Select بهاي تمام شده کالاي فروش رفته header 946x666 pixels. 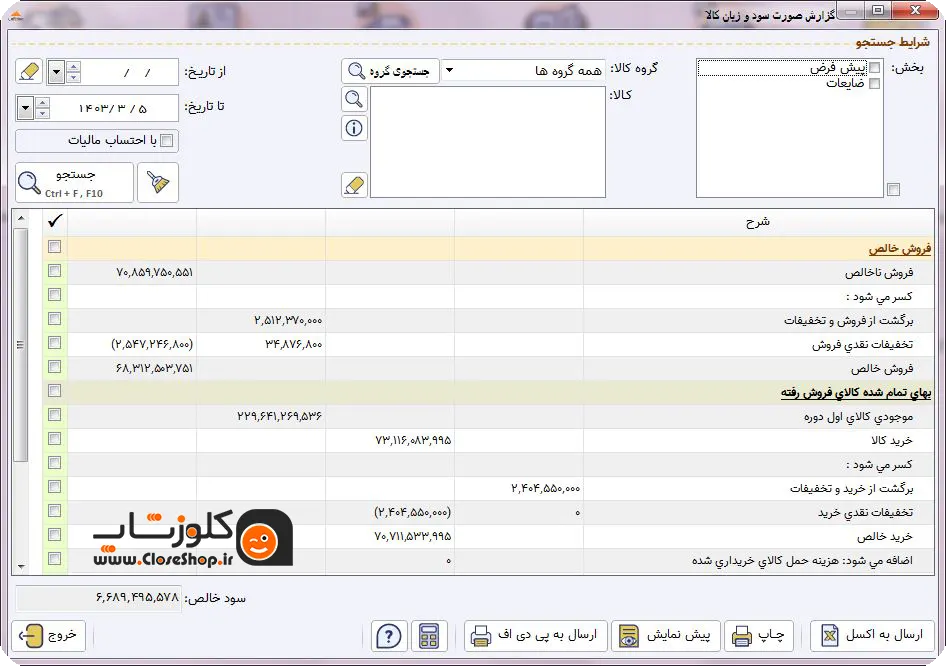[500, 392]
